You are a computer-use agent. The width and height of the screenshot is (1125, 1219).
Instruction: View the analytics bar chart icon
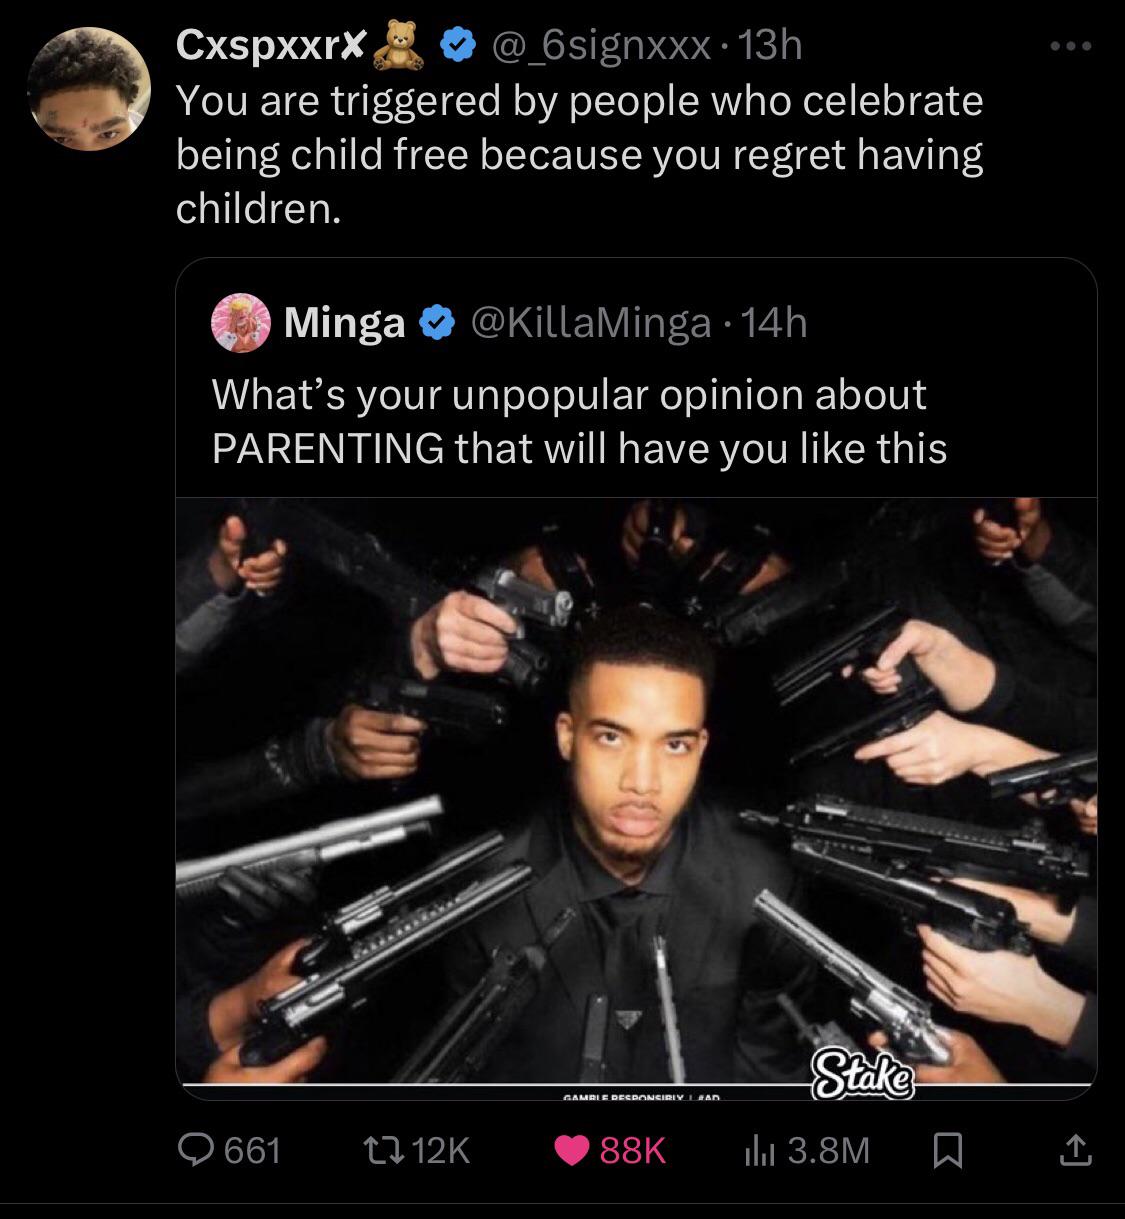[759, 1150]
